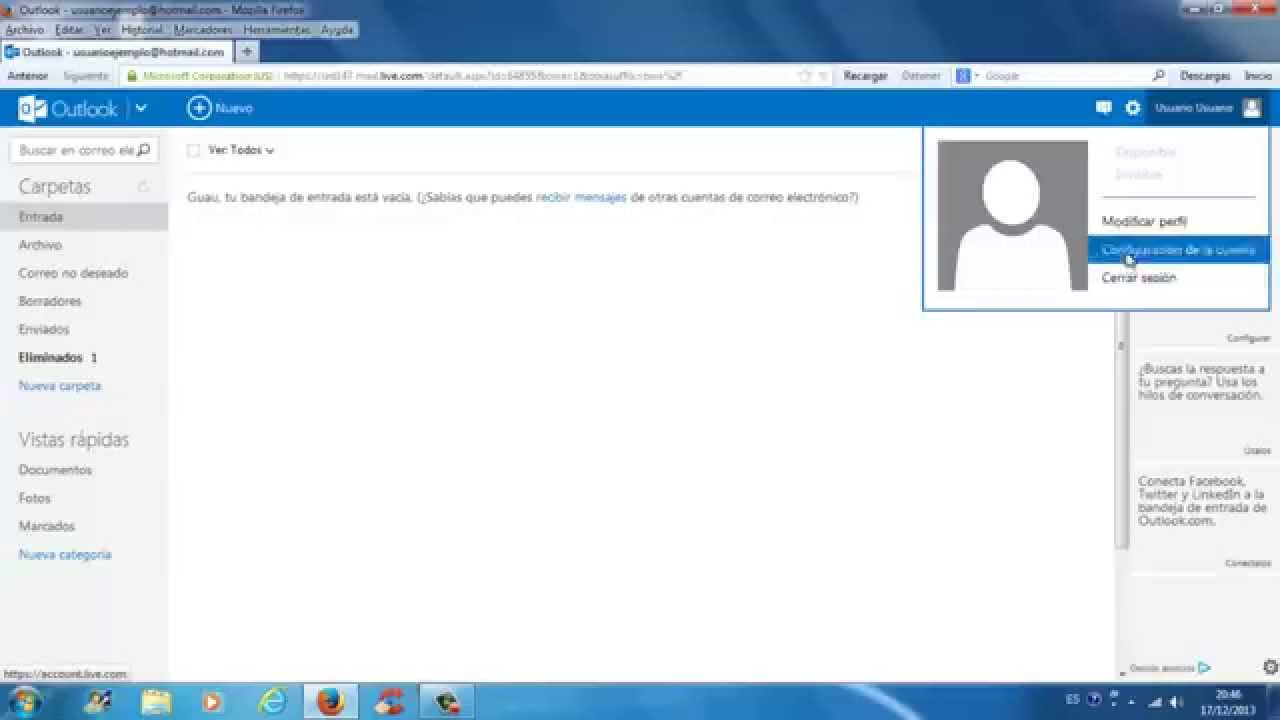Open the Marcadores menu

click(x=203, y=30)
